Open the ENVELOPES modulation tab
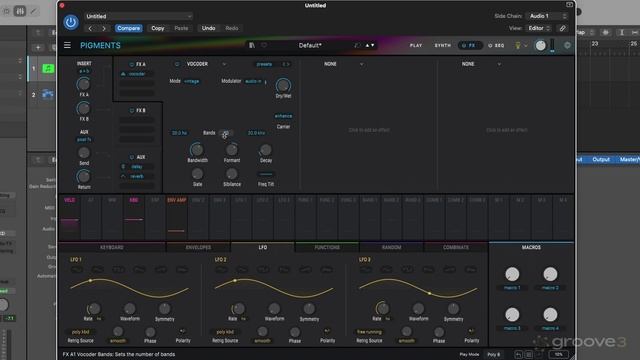640x360 pixels. 198,247
